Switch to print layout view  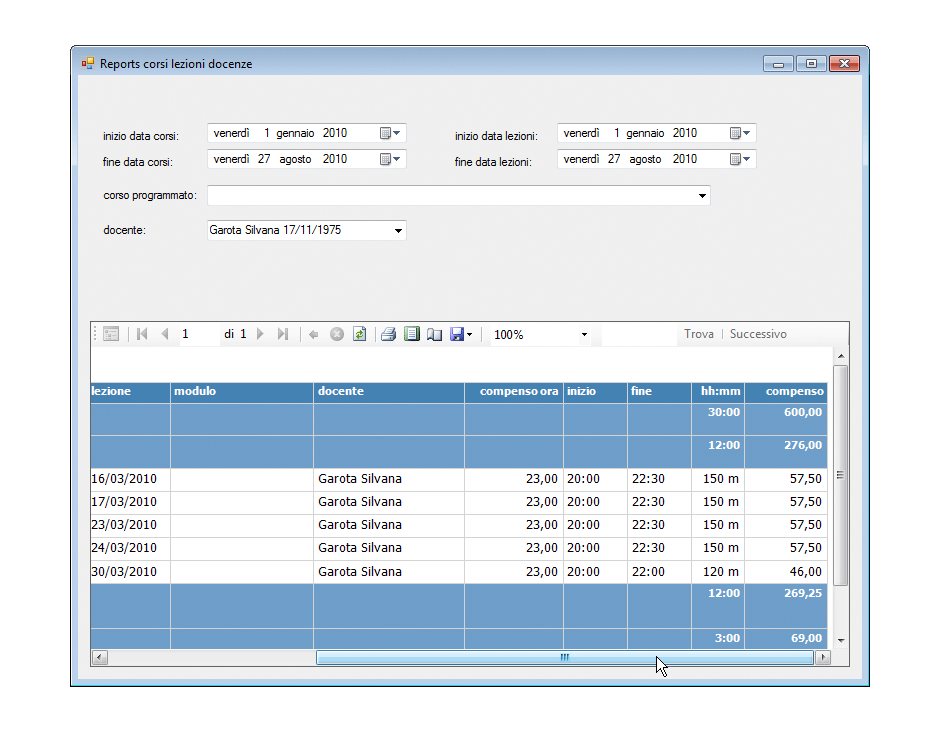click(411, 334)
